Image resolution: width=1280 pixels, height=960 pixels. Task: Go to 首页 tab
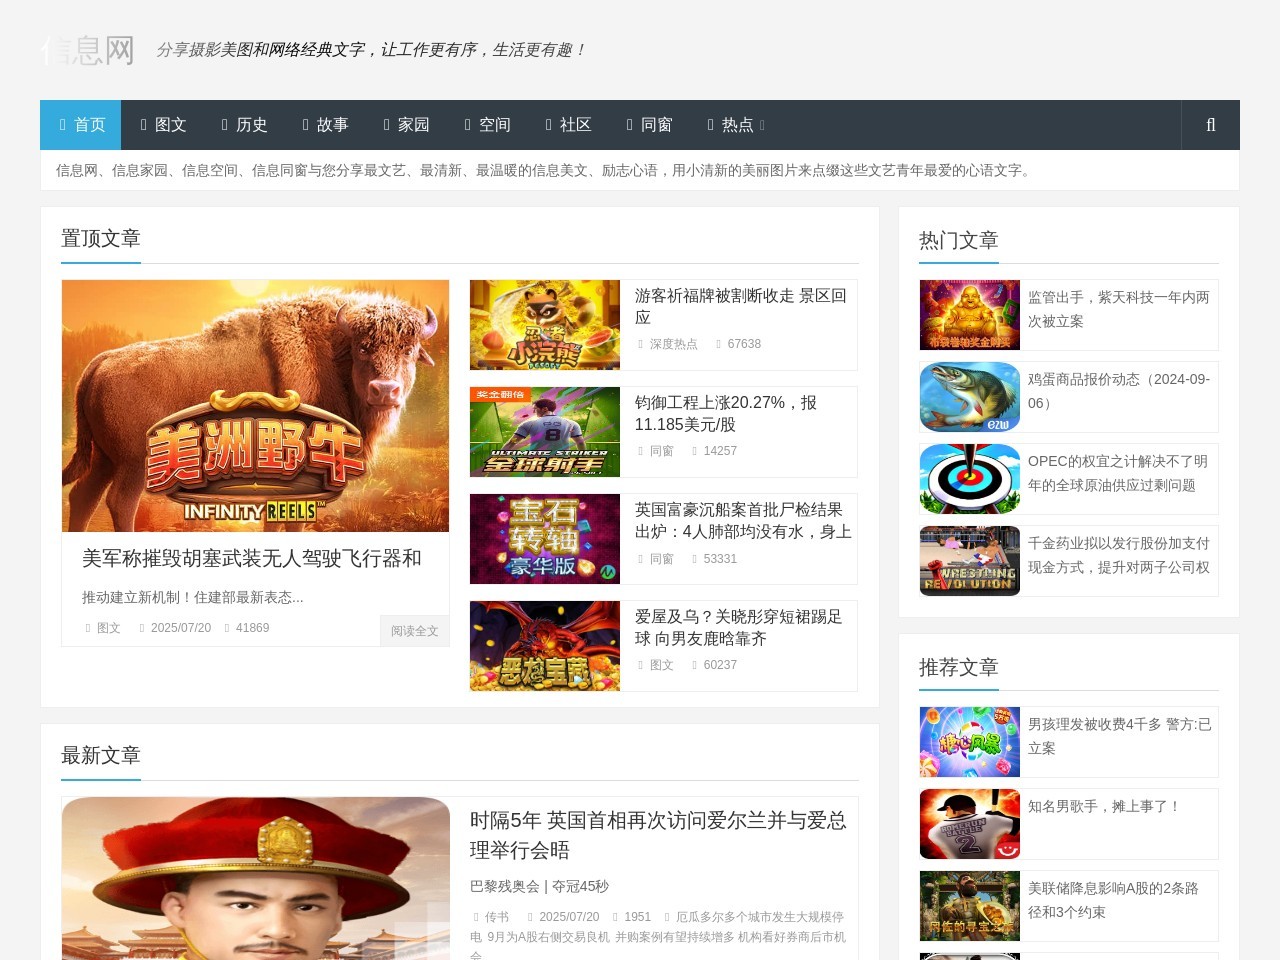pyautogui.click(x=81, y=125)
